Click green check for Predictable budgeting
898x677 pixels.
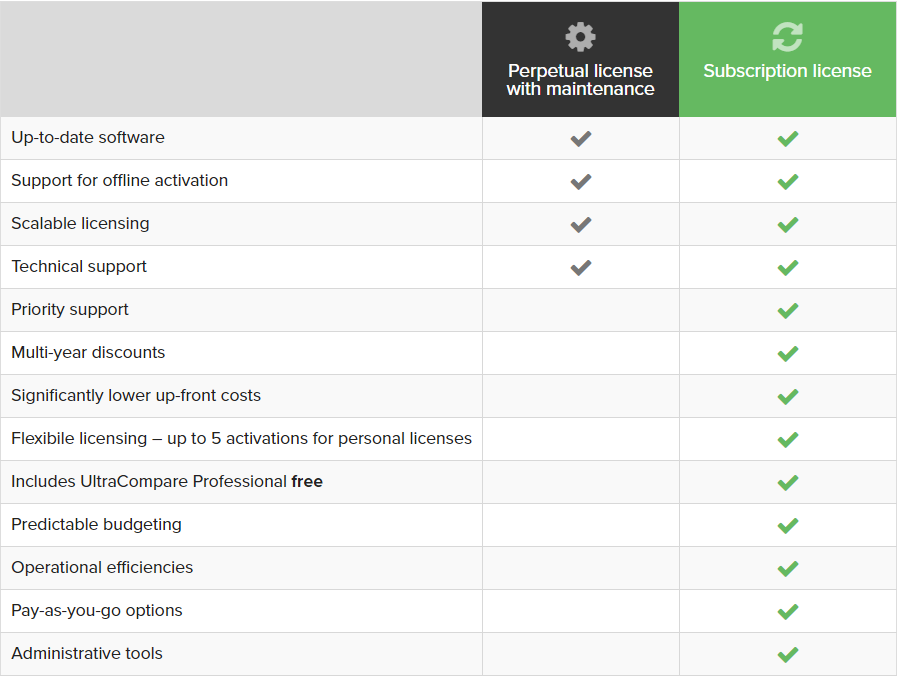[x=788, y=526]
